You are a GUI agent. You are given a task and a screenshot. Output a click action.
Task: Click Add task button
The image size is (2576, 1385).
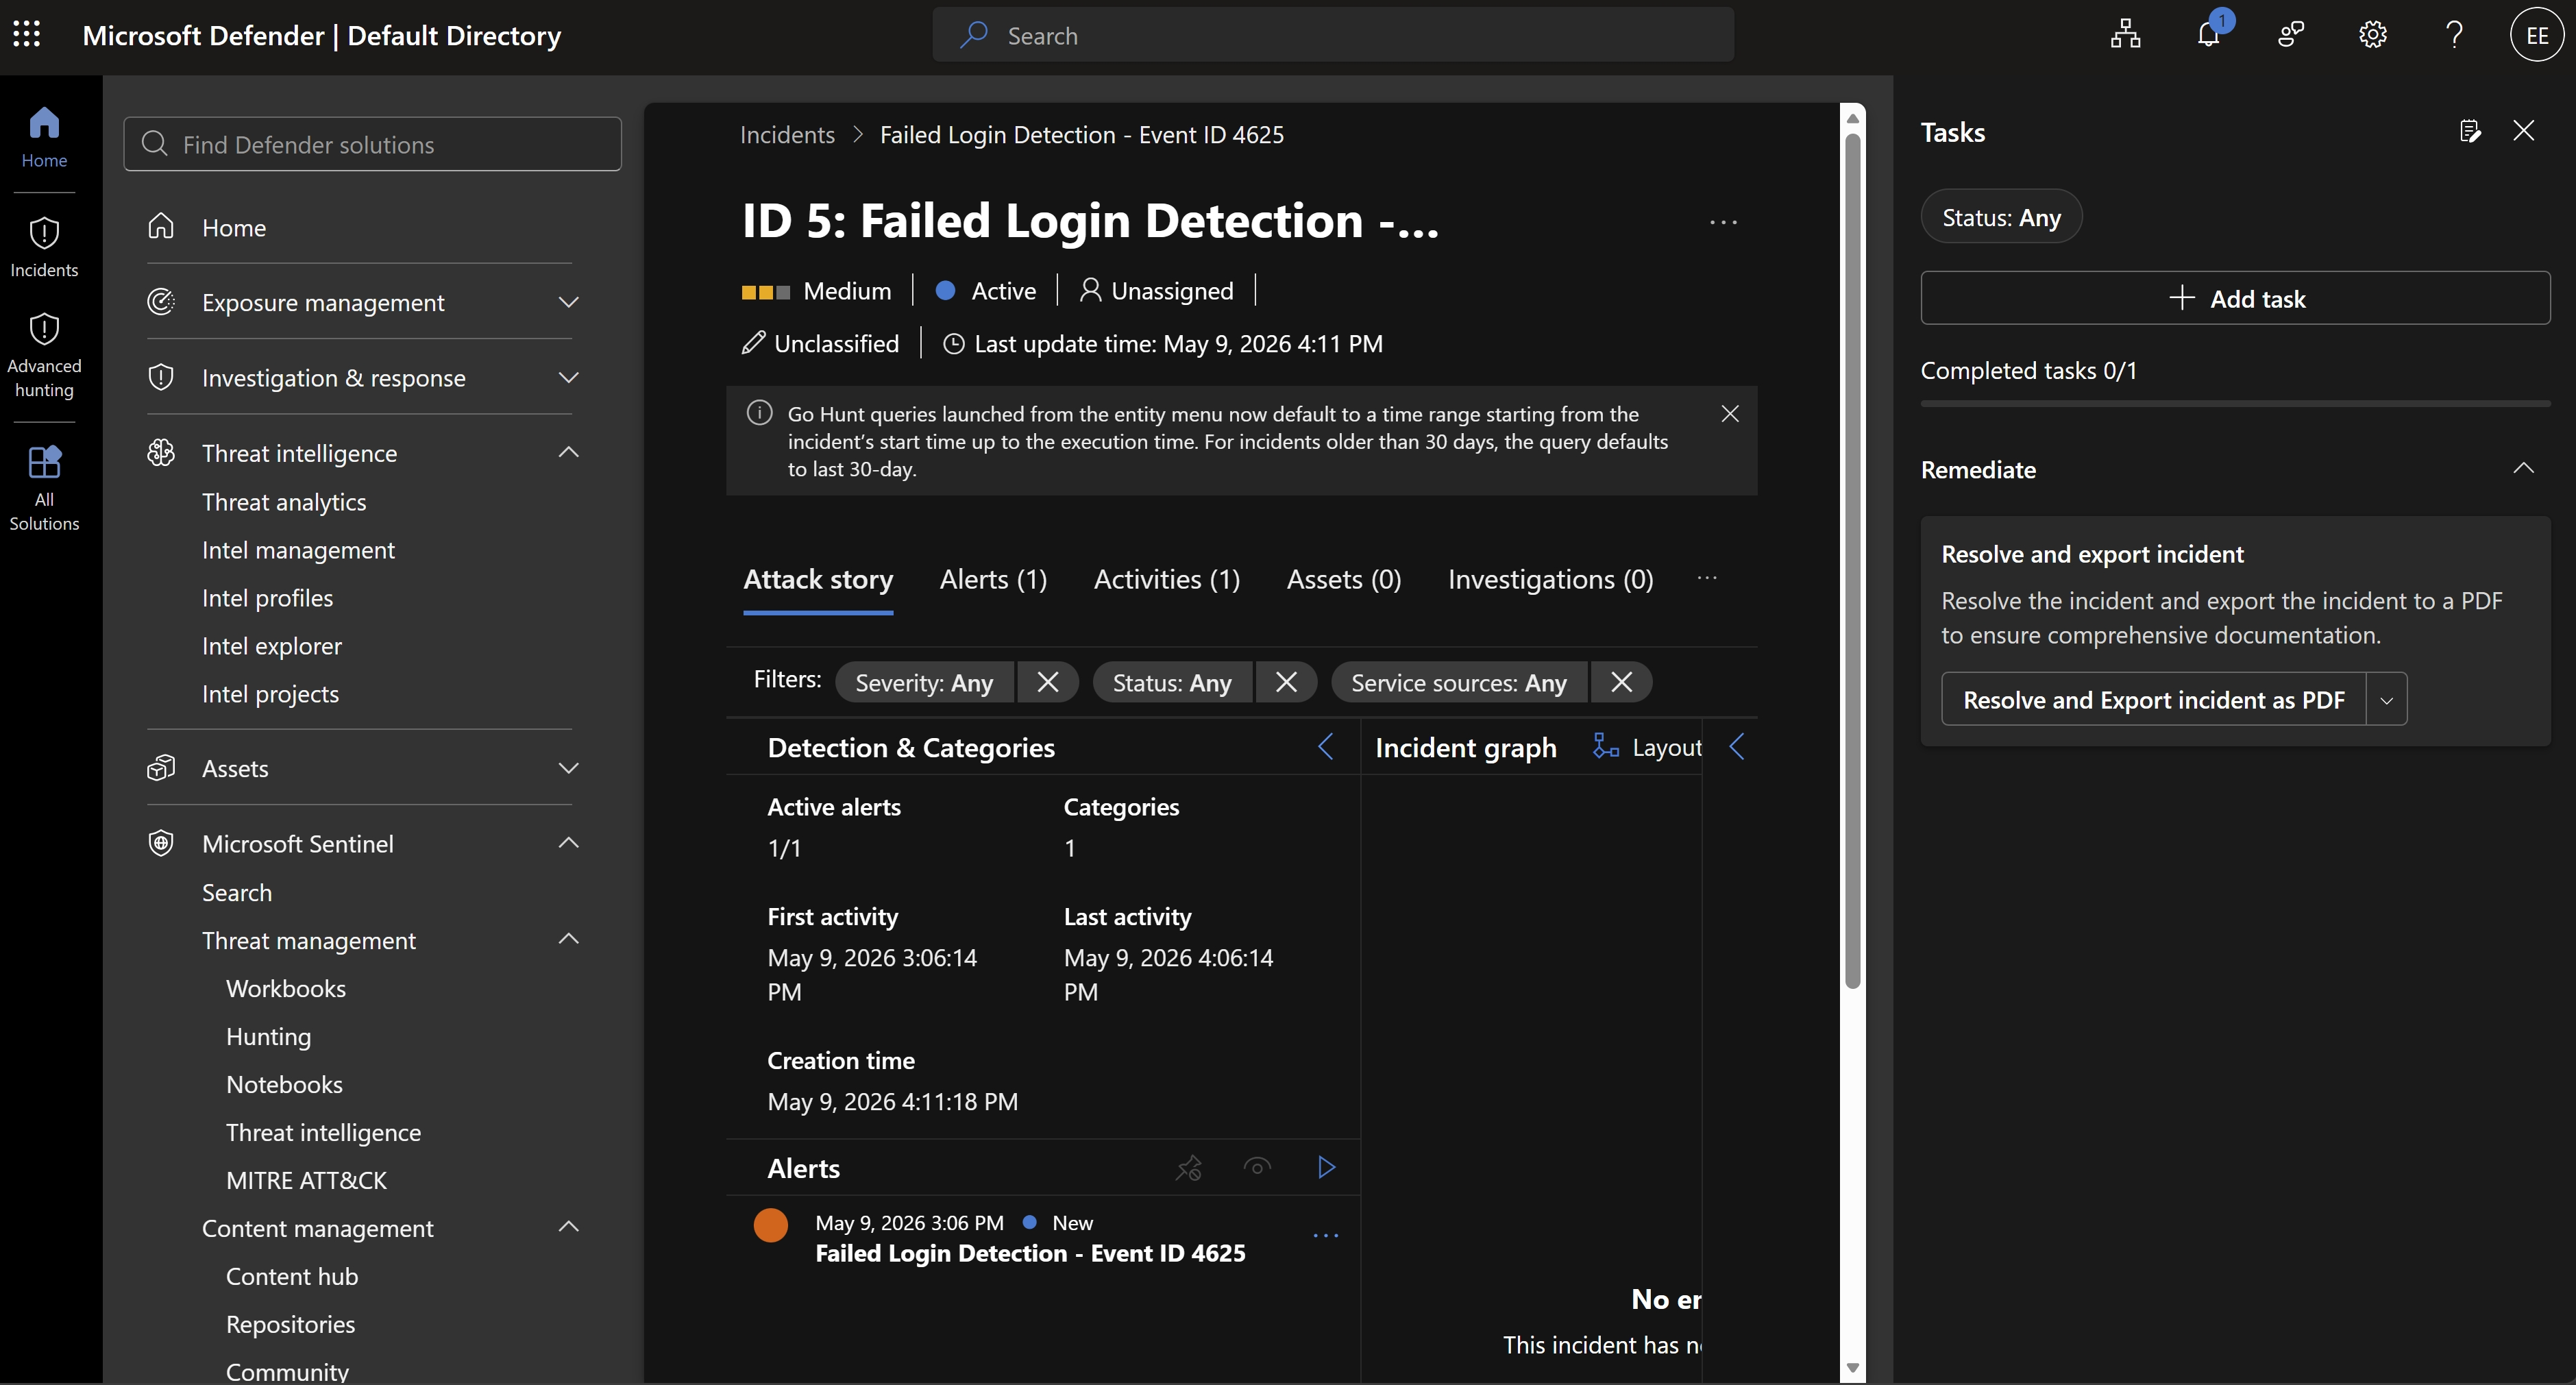2235,298
